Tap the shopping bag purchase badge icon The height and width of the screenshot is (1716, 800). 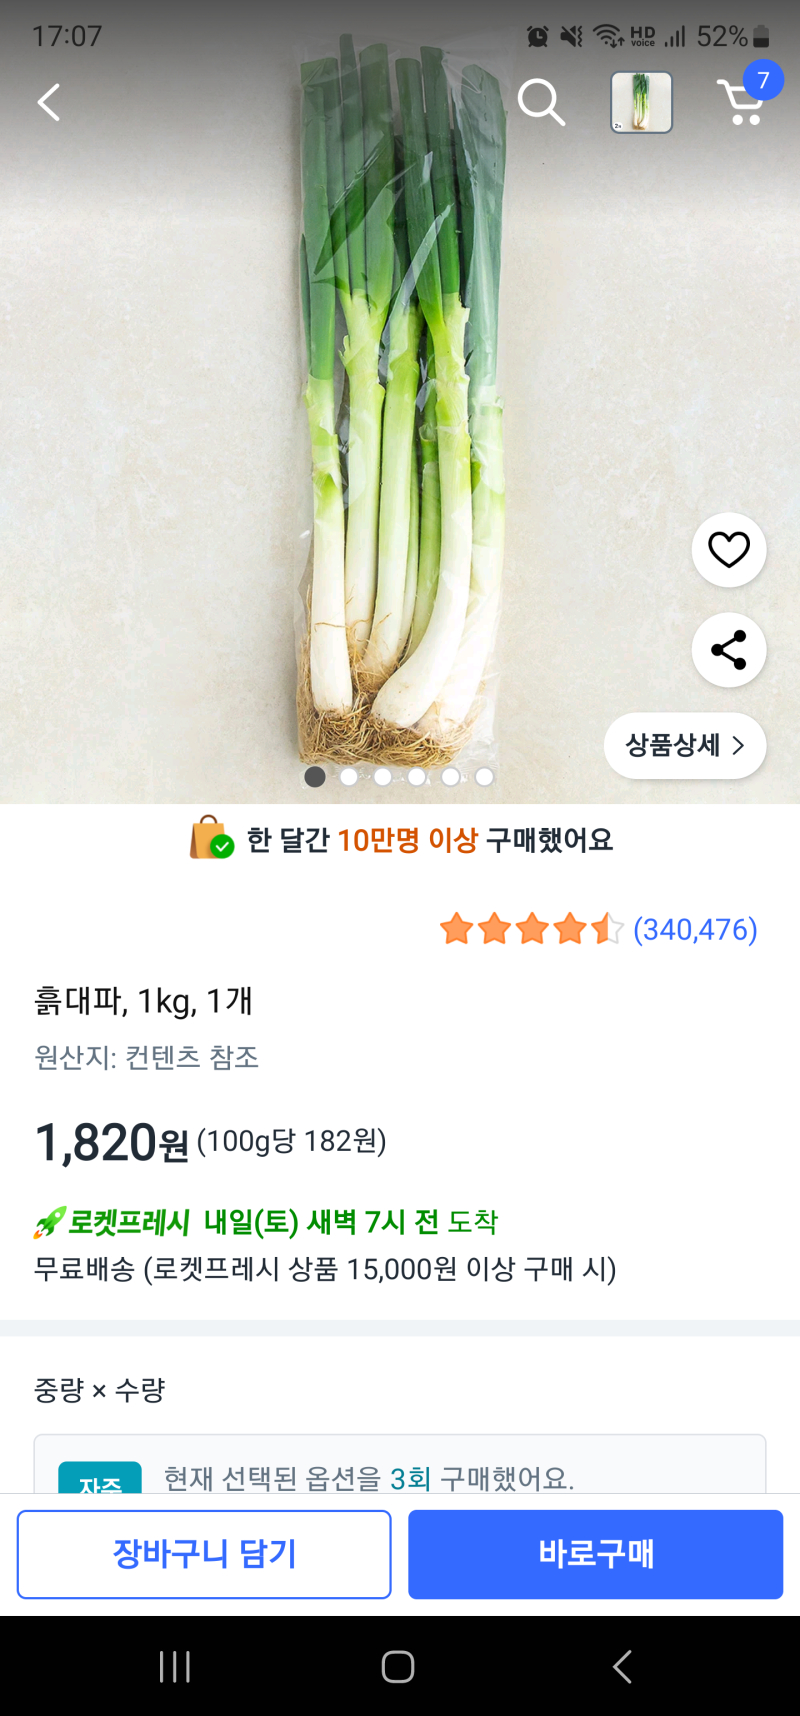[211, 839]
